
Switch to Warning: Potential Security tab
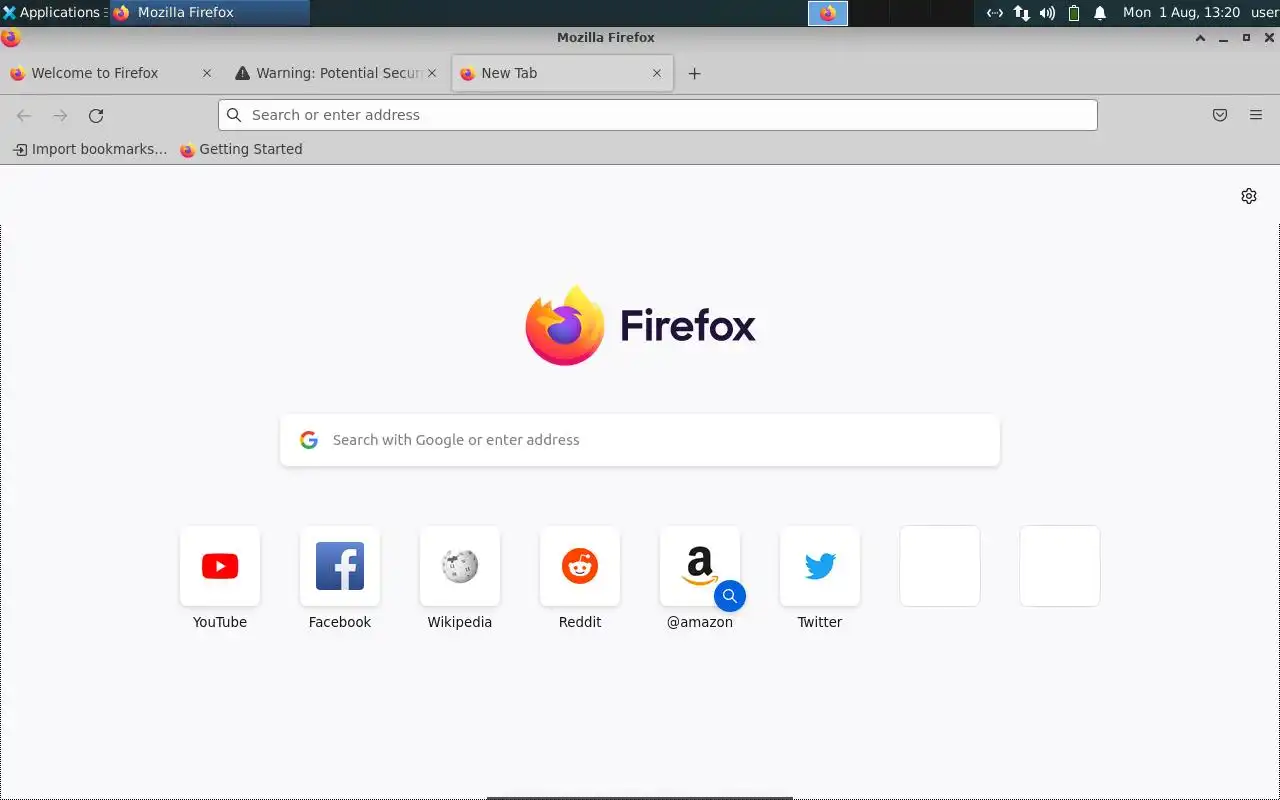pos(336,73)
